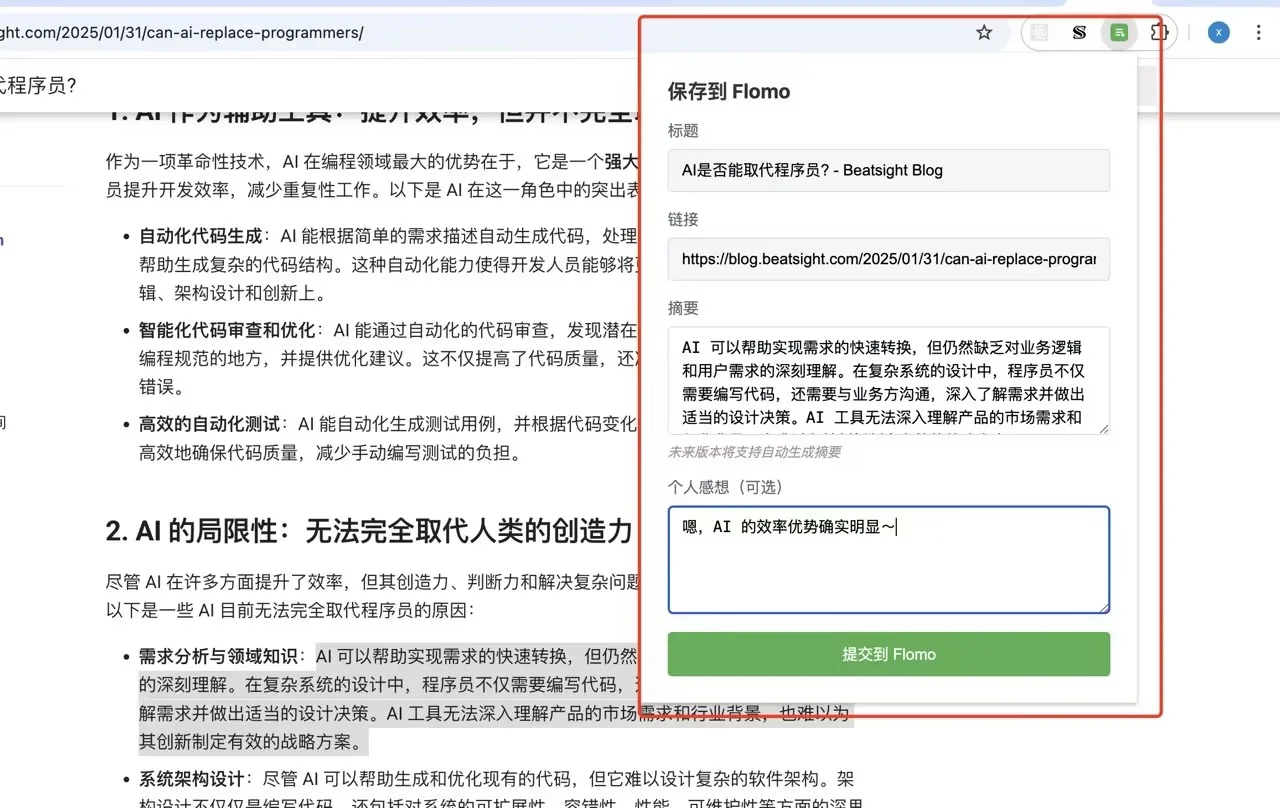The width and height of the screenshot is (1280, 808).
Task: Click the leftmost dimmed extension icon
Action: click(1039, 32)
